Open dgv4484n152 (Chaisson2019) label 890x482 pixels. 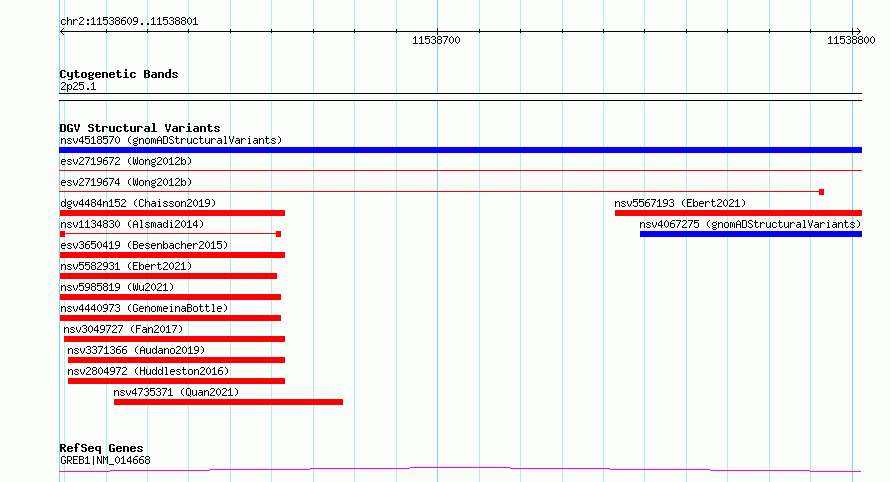(138, 203)
